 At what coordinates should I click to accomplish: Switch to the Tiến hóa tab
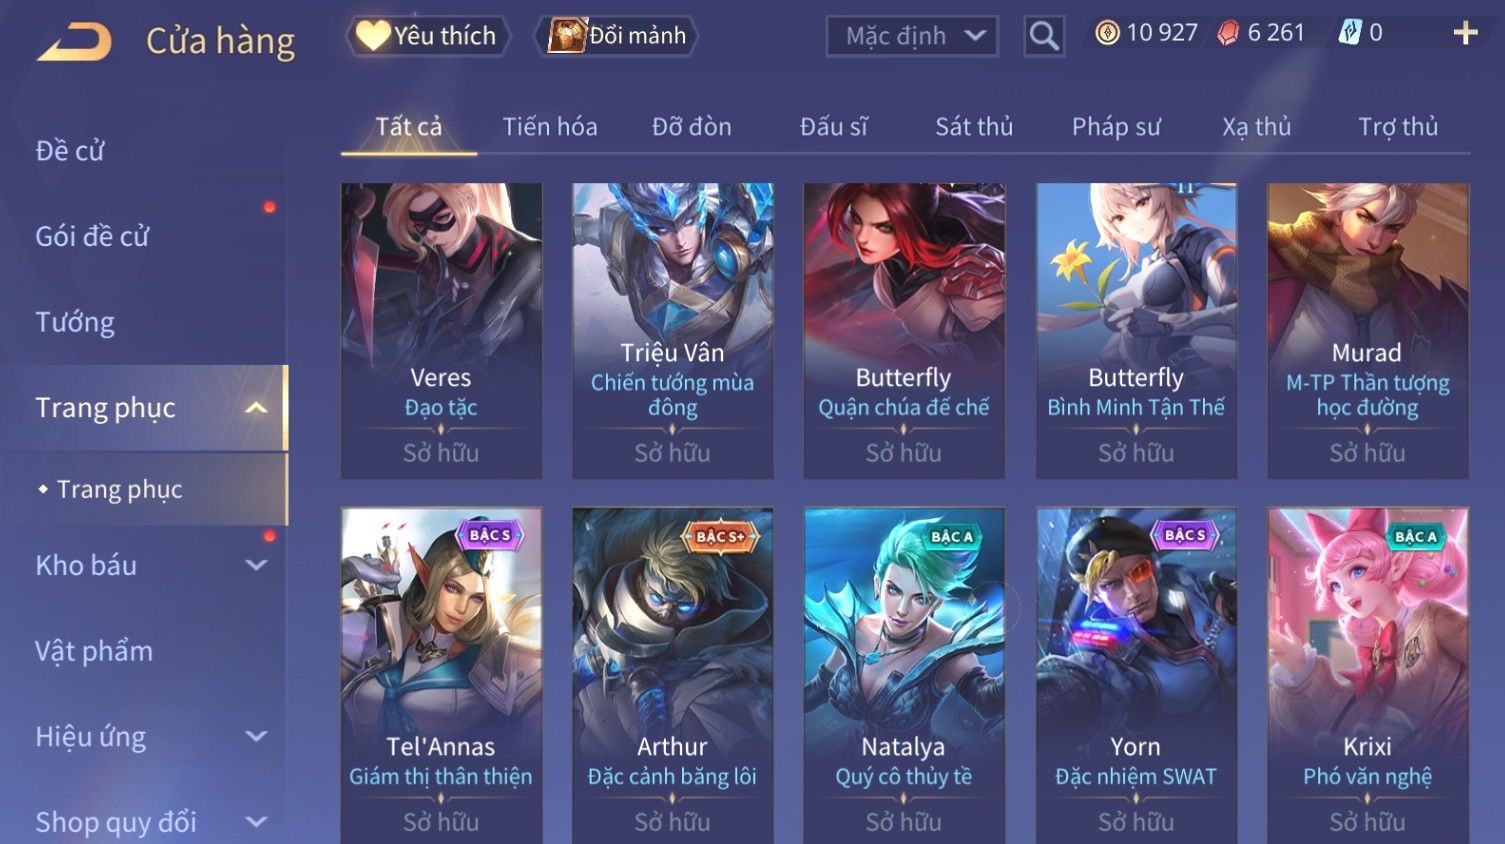point(550,127)
